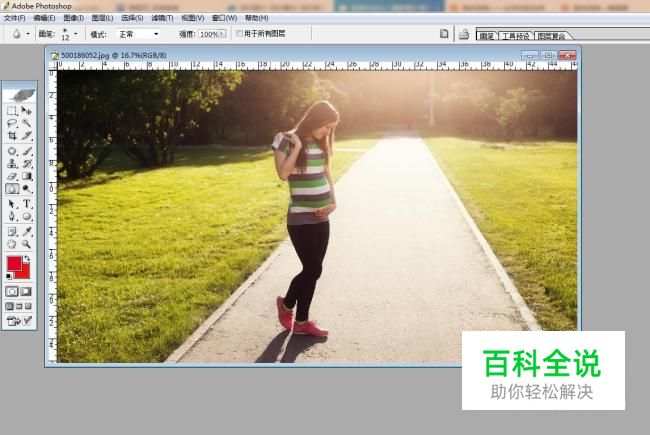Click the horizontal ruler above the photo
The height and width of the screenshot is (435, 650).
tap(317, 65)
